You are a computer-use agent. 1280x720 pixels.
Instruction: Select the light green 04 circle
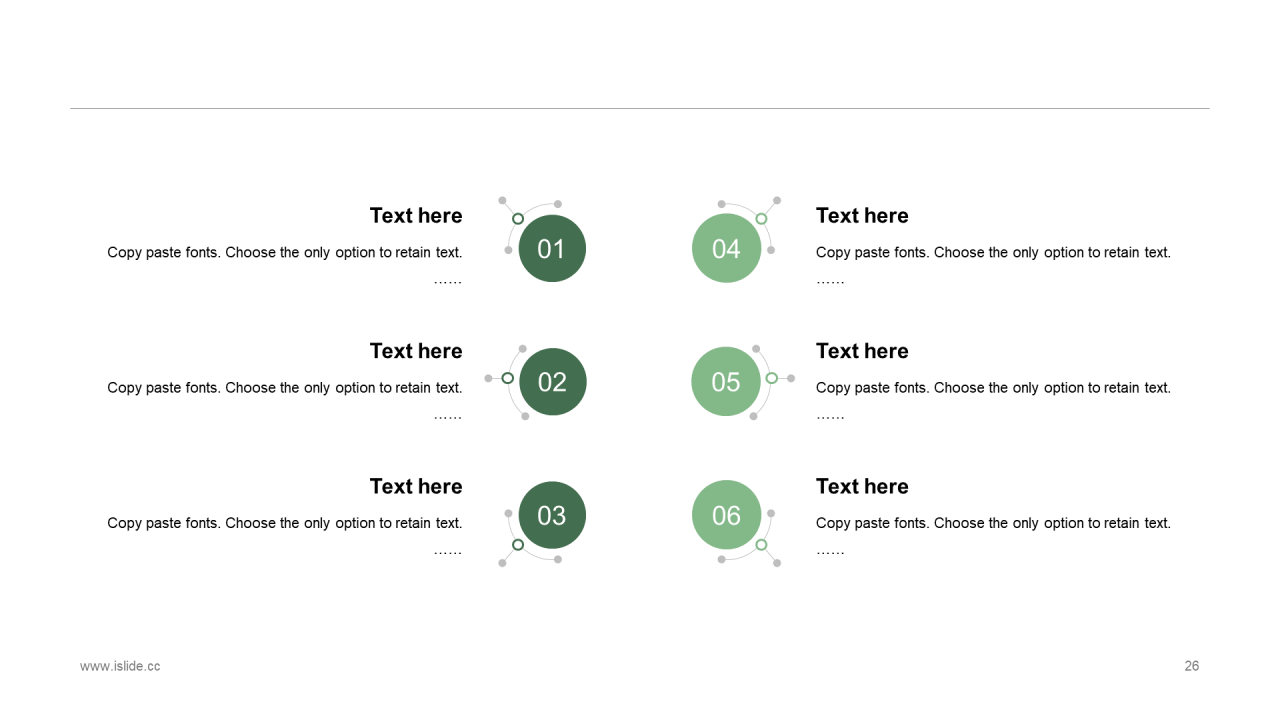pos(726,248)
